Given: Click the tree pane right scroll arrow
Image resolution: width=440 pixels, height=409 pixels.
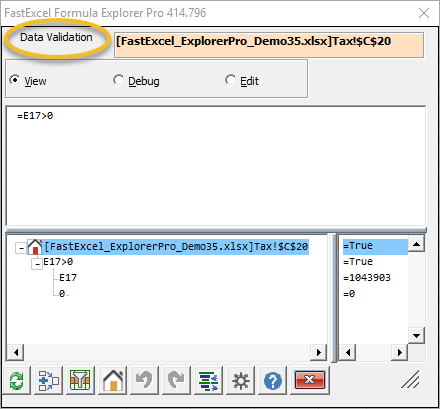Looking at the screenshot, I should click(318, 352).
